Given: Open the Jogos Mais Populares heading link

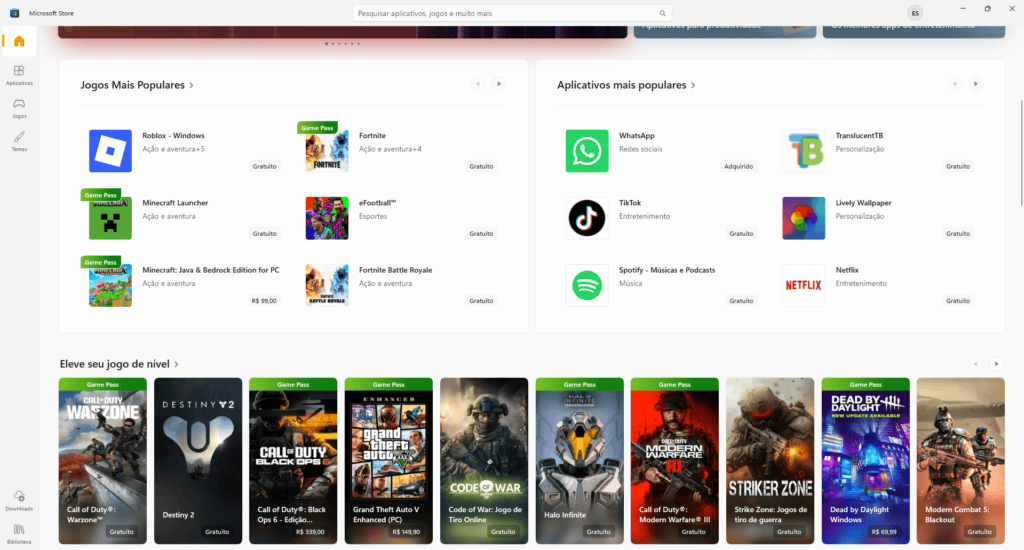Looking at the screenshot, I should pos(137,85).
